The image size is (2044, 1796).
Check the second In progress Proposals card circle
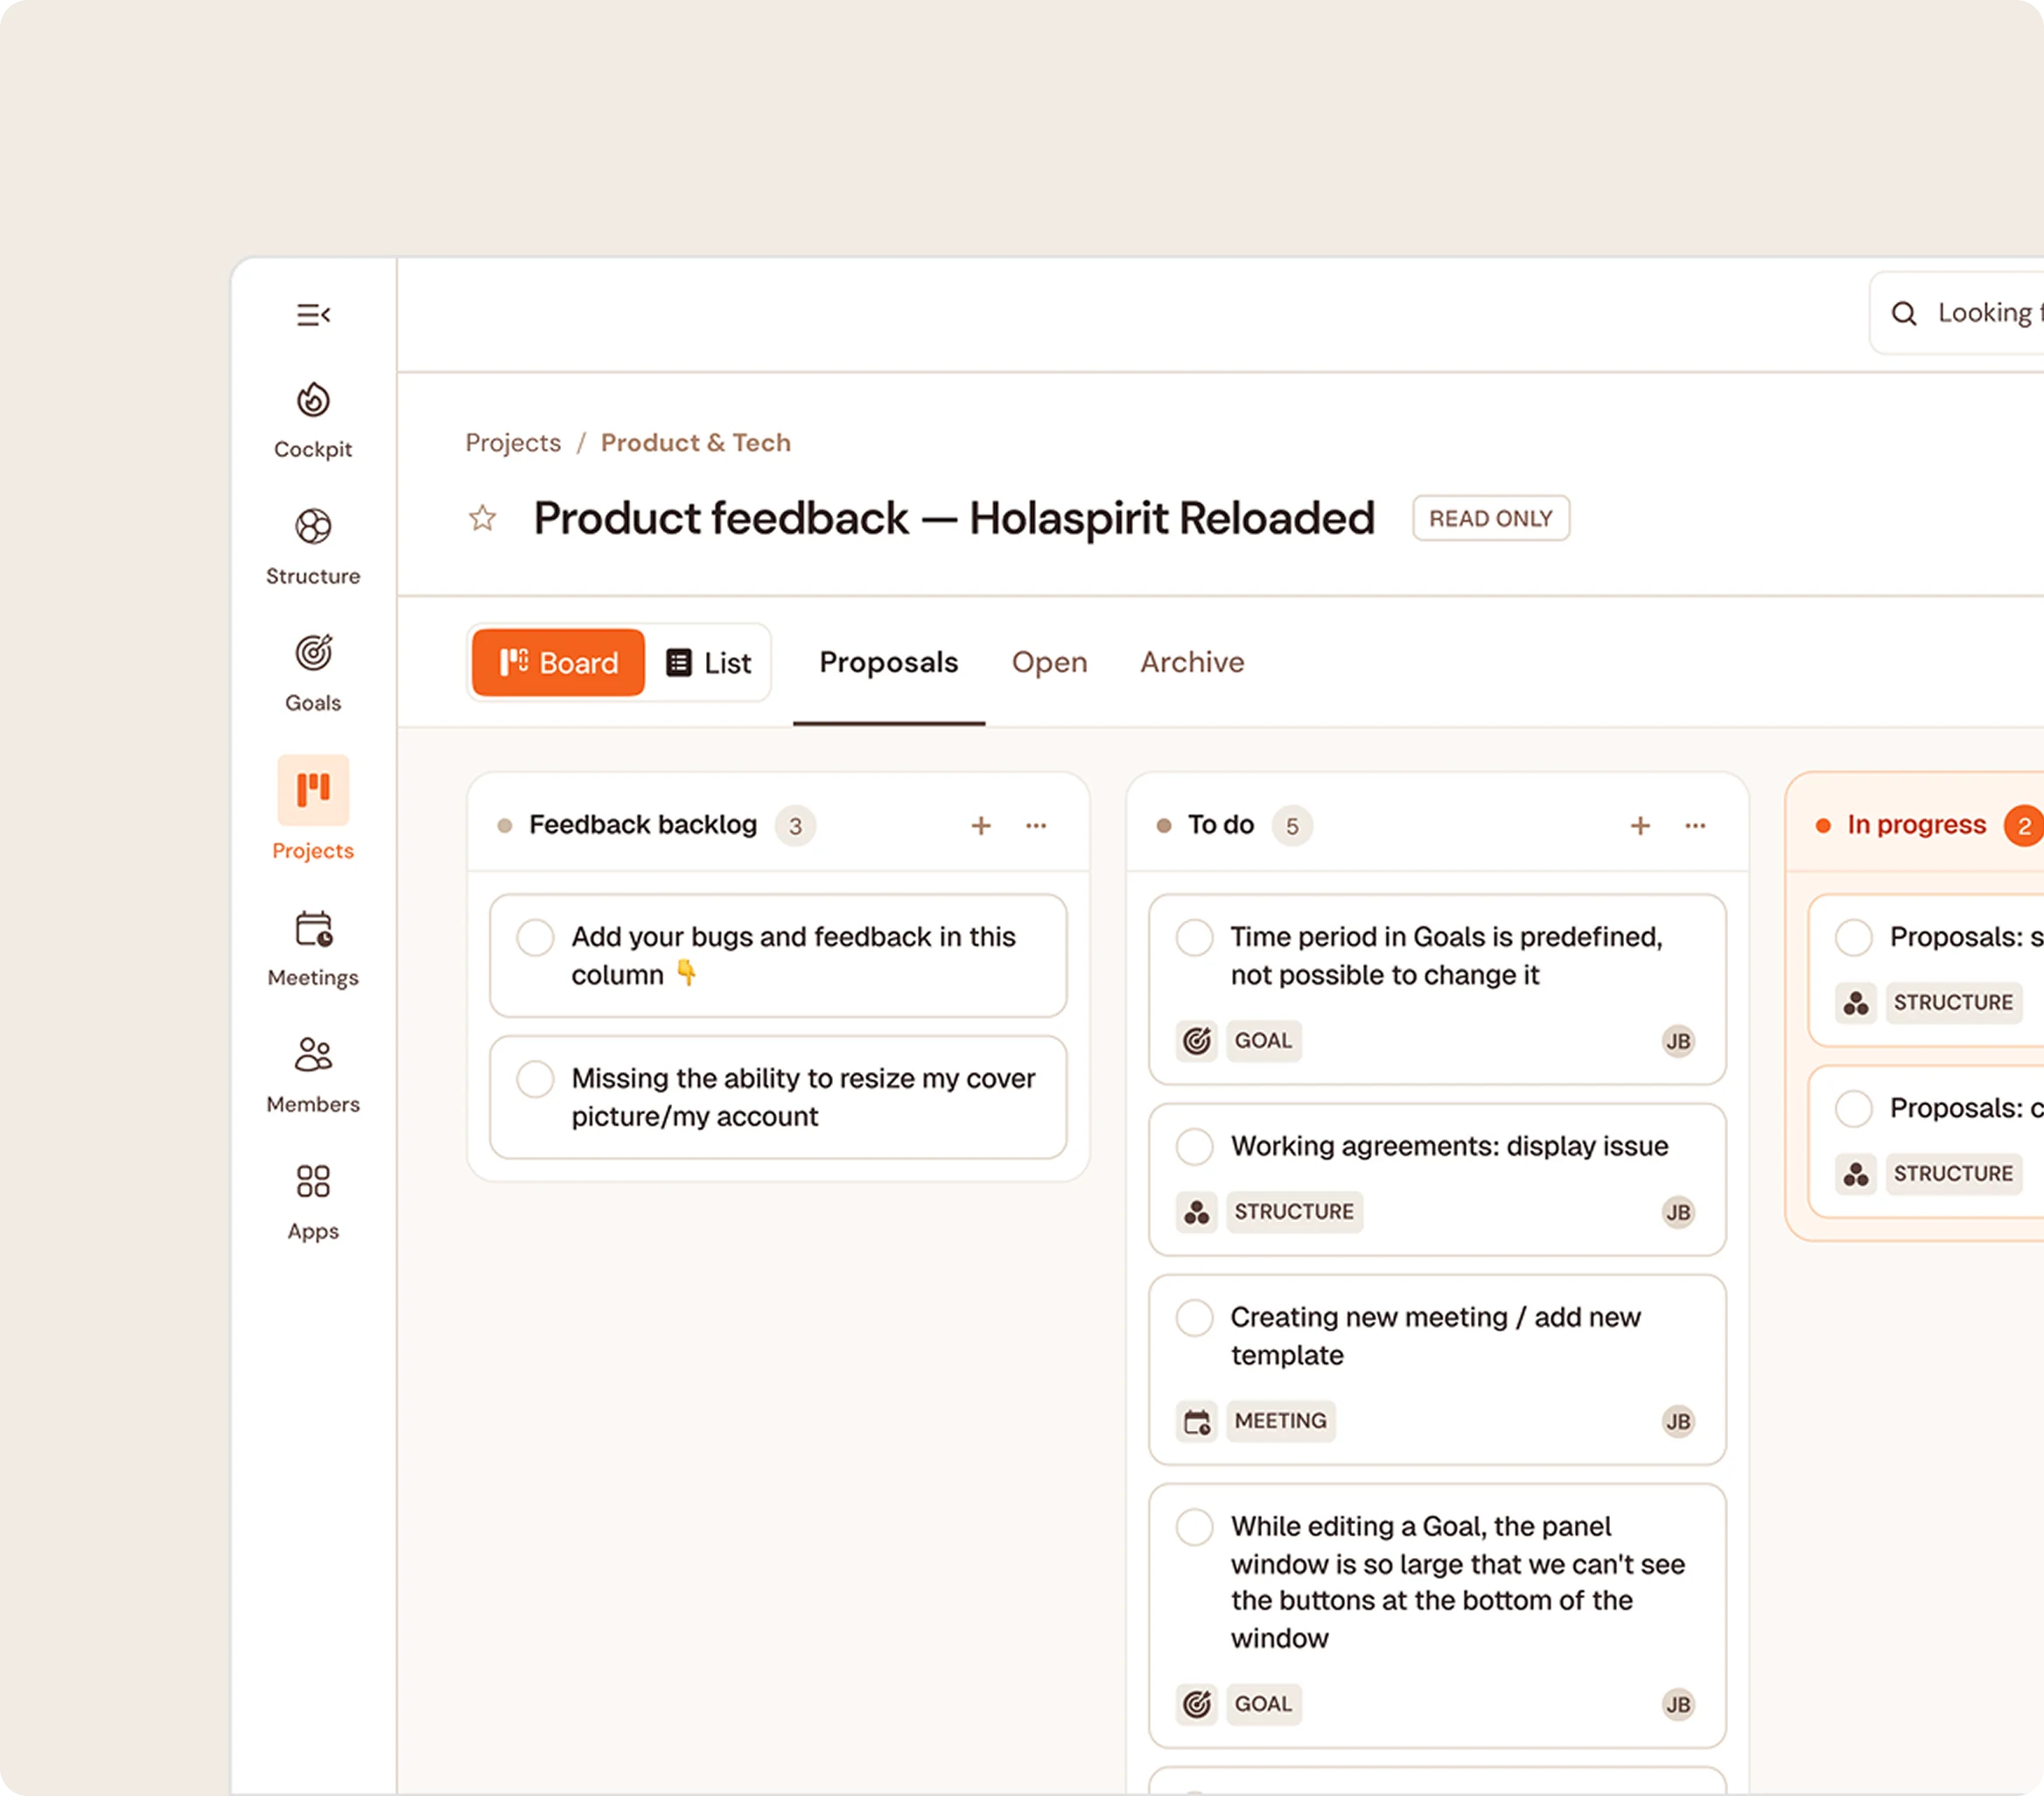click(x=1853, y=1109)
